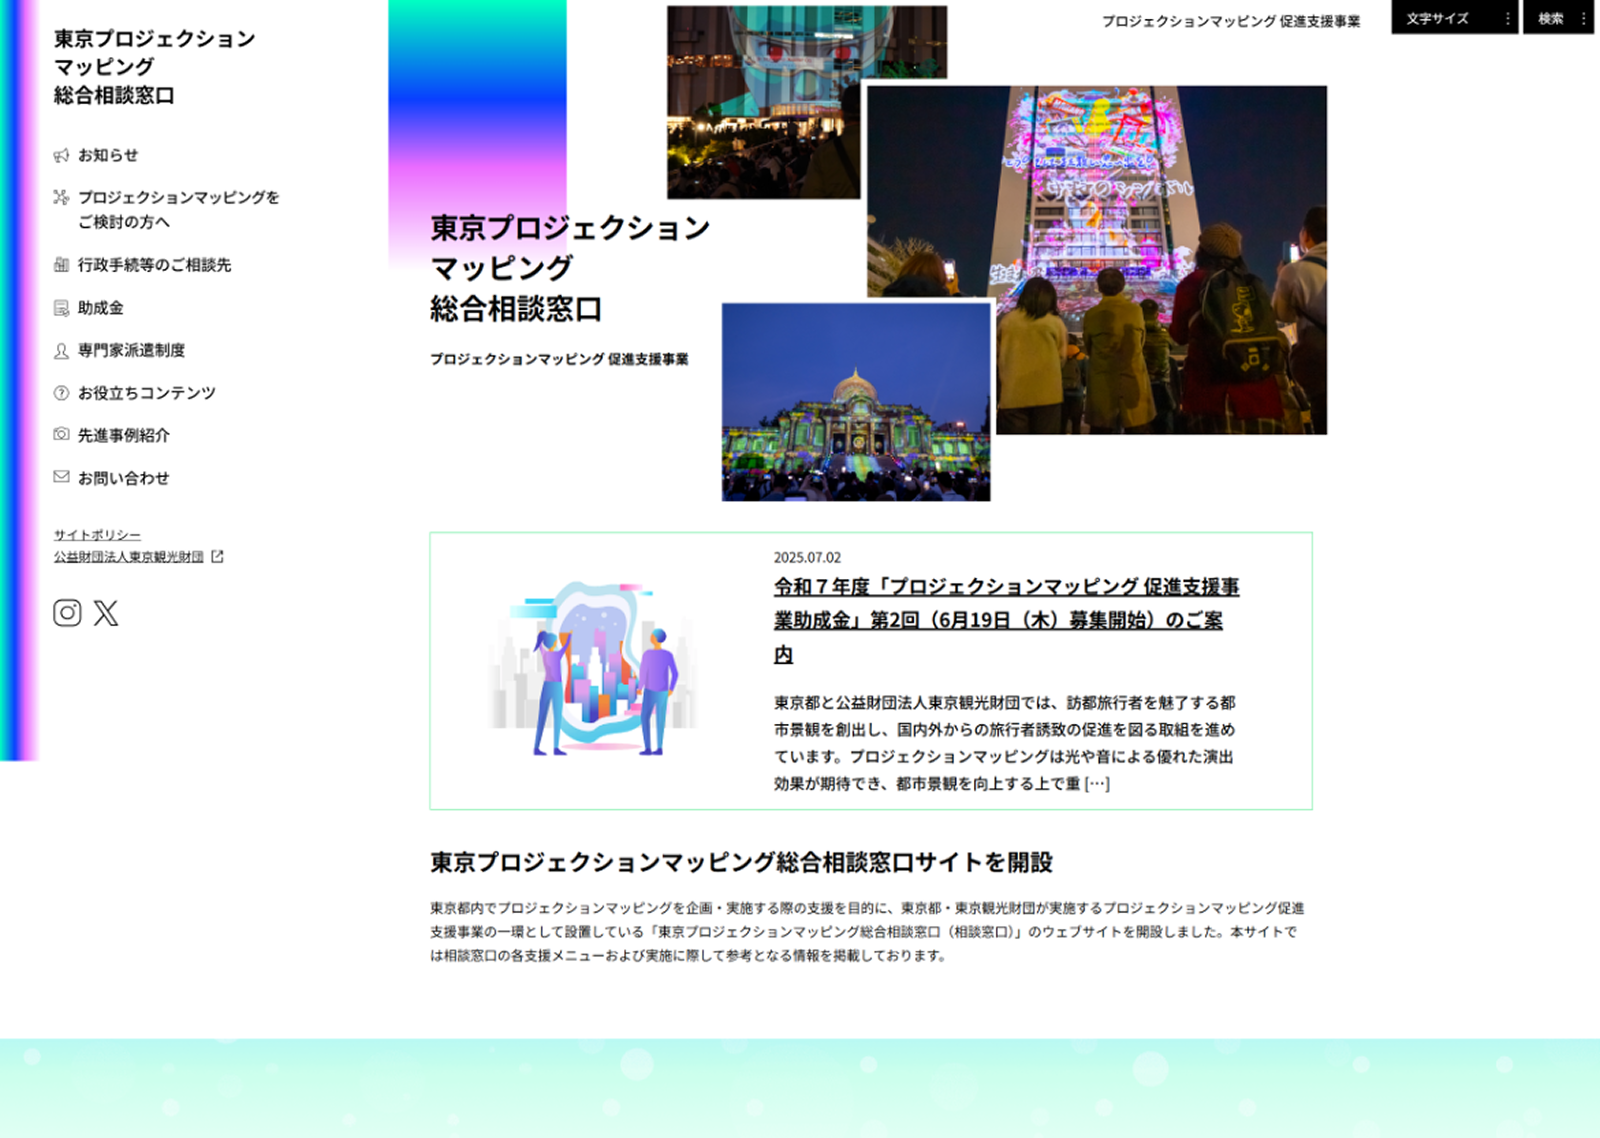Click the hero title 東京プロジェクションマッピング総合相談窓口
Image resolution: width=1600 pixels, height=1138 pixels.
(570, 268)
